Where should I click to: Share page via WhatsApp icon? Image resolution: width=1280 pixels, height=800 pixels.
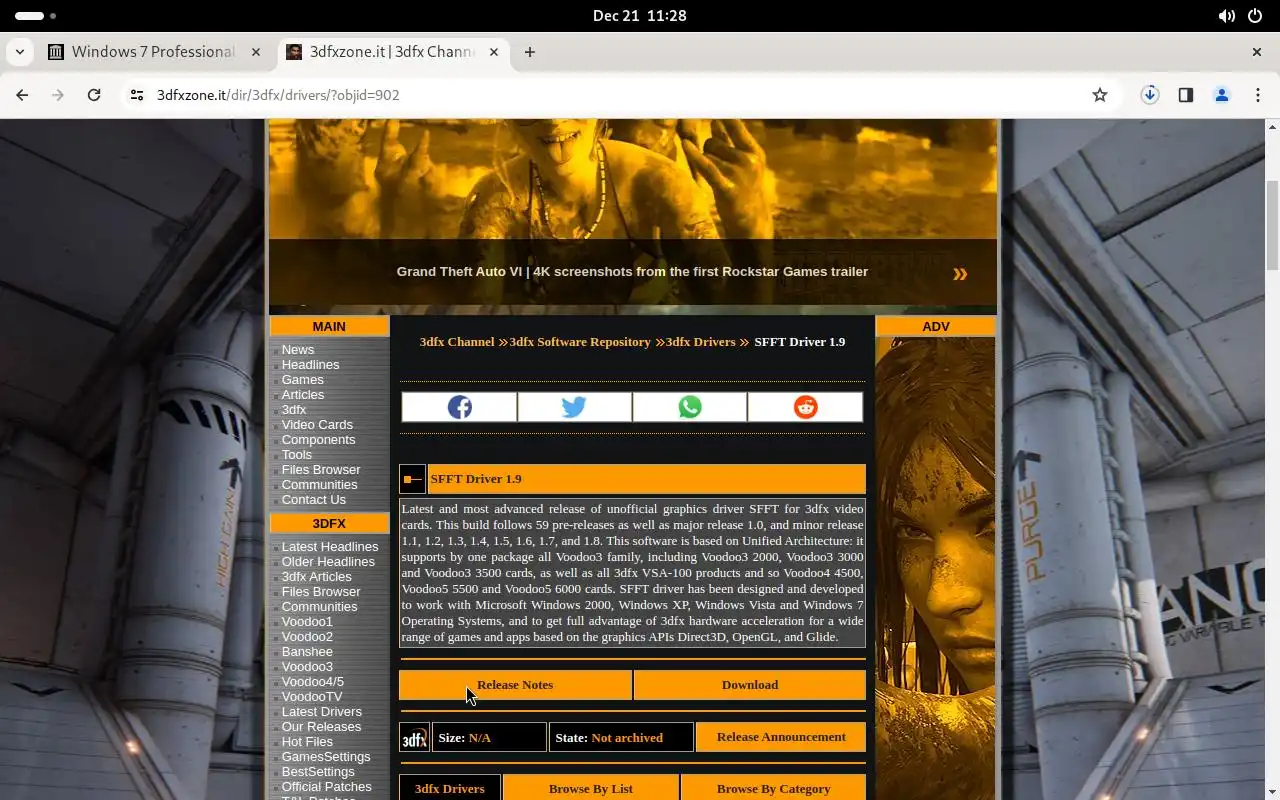point(690,407)
